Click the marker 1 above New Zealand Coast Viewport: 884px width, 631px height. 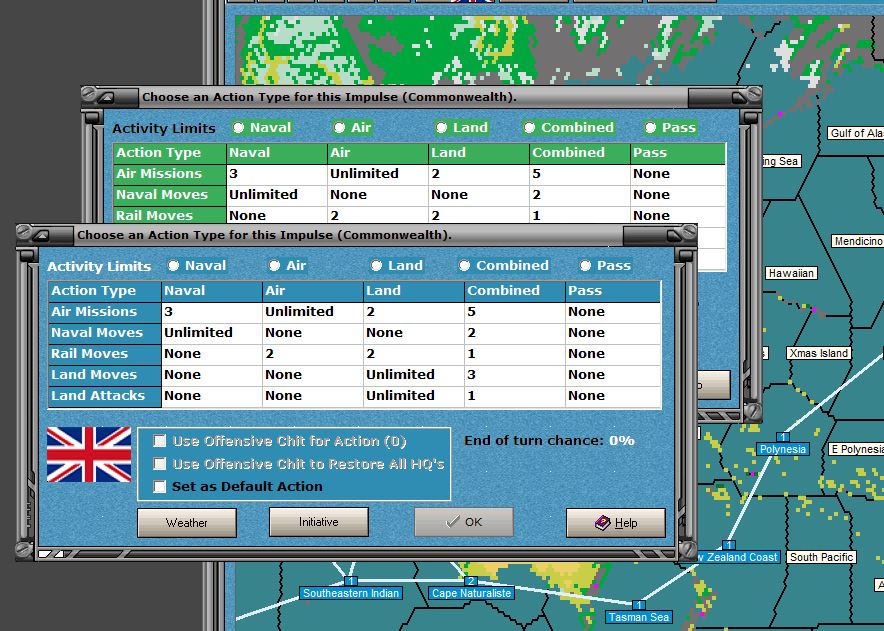[x=729, y=545]
